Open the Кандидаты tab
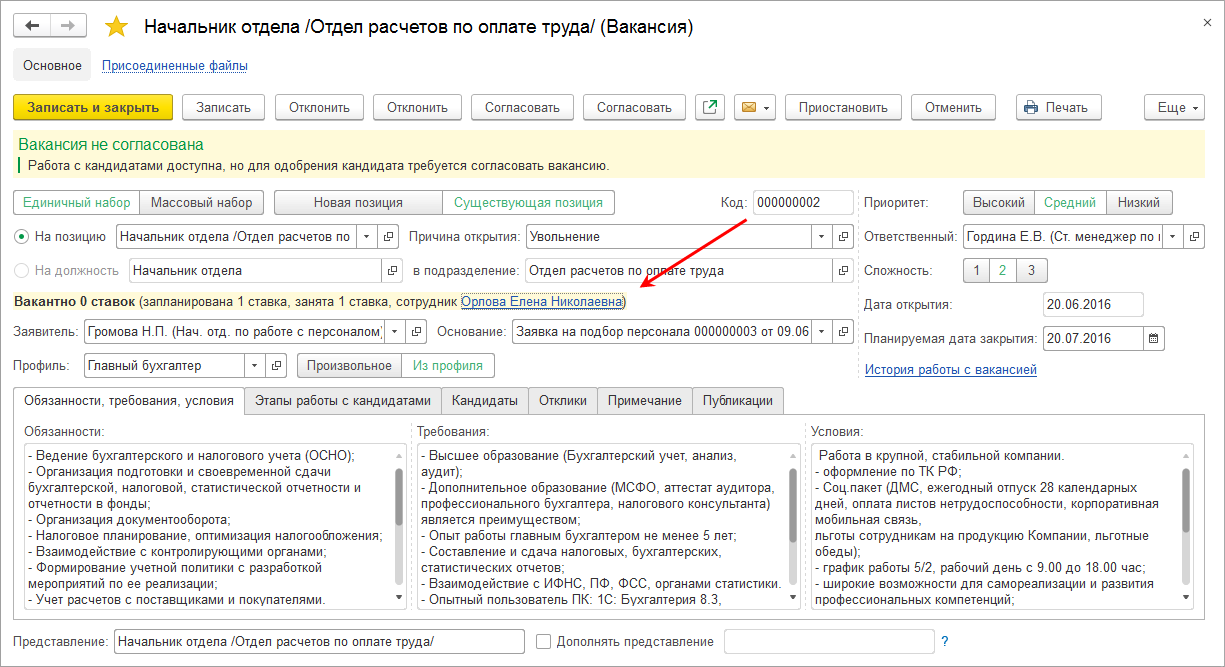The height and width of the screenshot is (667, 1225). [x=485, y=400]
